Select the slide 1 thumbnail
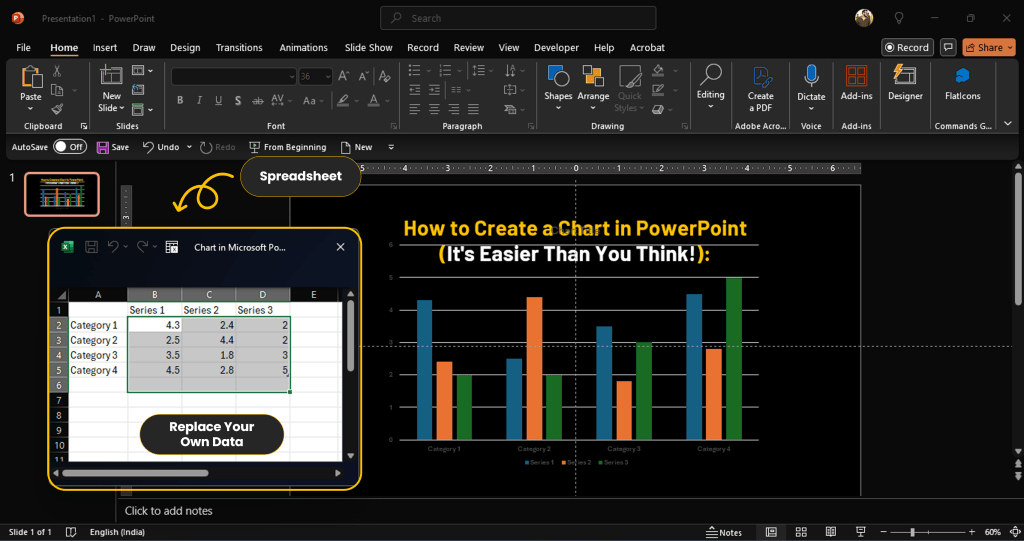Screen dimensions: 1024x541 pyautogui.click(x=62, y=194)
